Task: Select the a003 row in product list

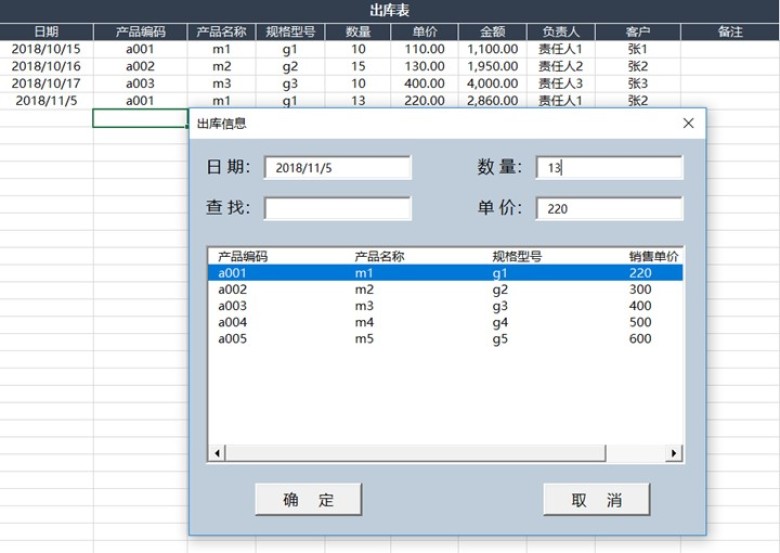Action: coord(445,306)
